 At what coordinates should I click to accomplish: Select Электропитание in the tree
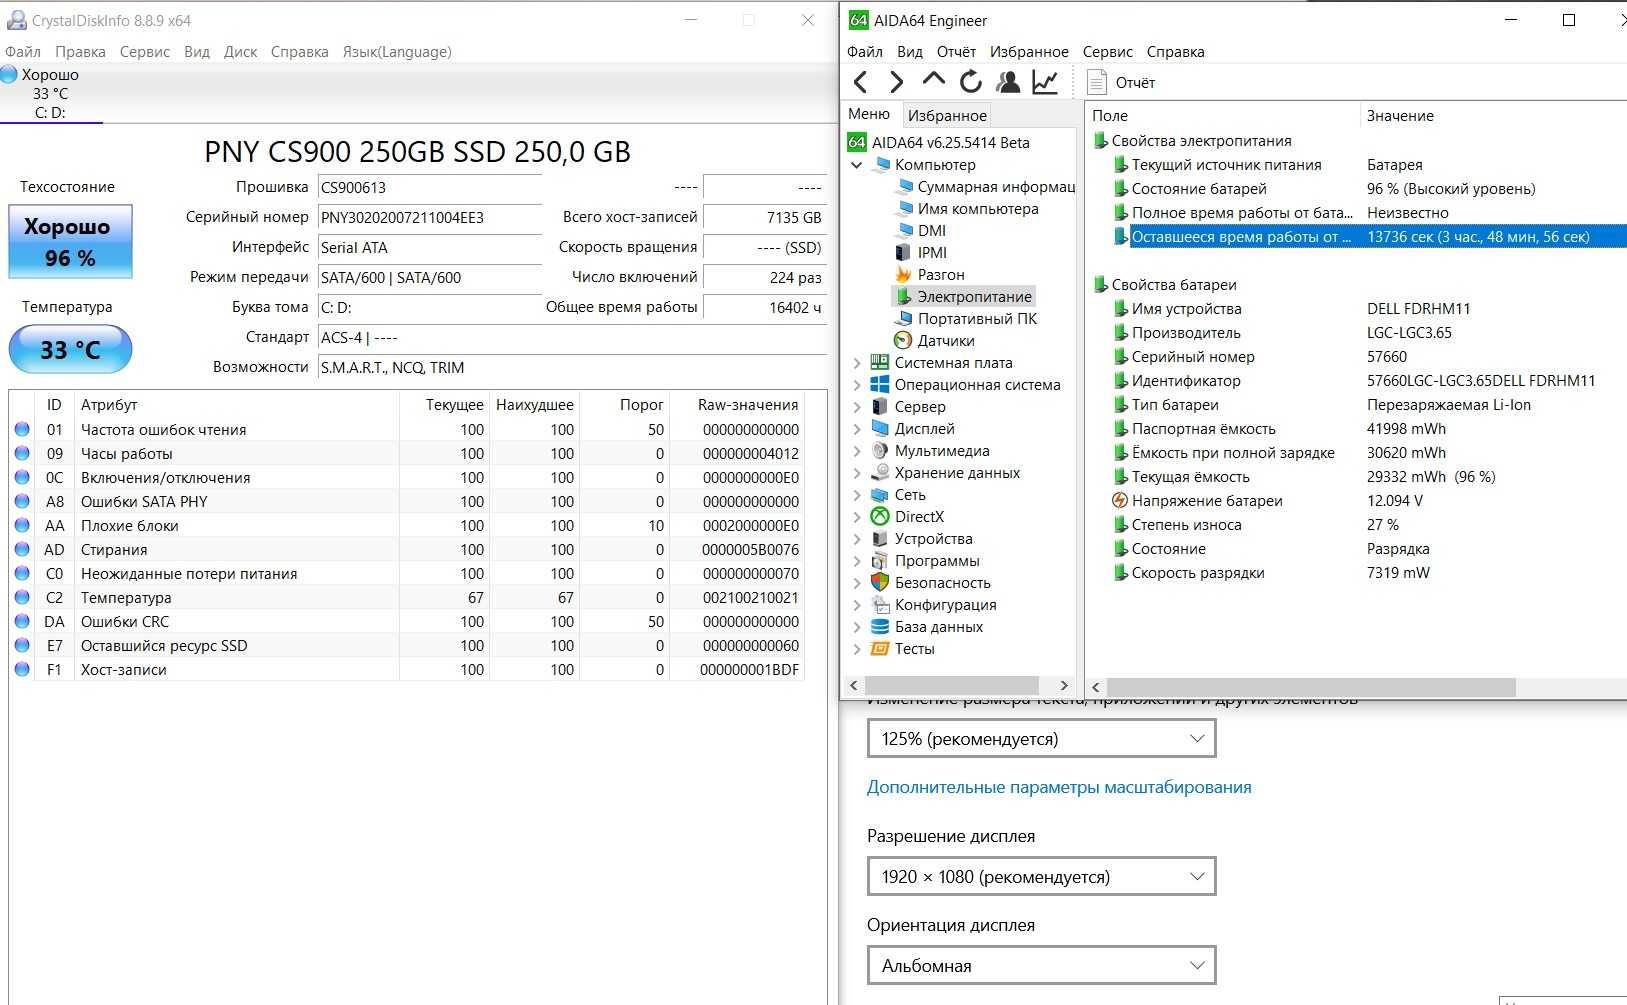pyautogui.click(x=974, y=297)
